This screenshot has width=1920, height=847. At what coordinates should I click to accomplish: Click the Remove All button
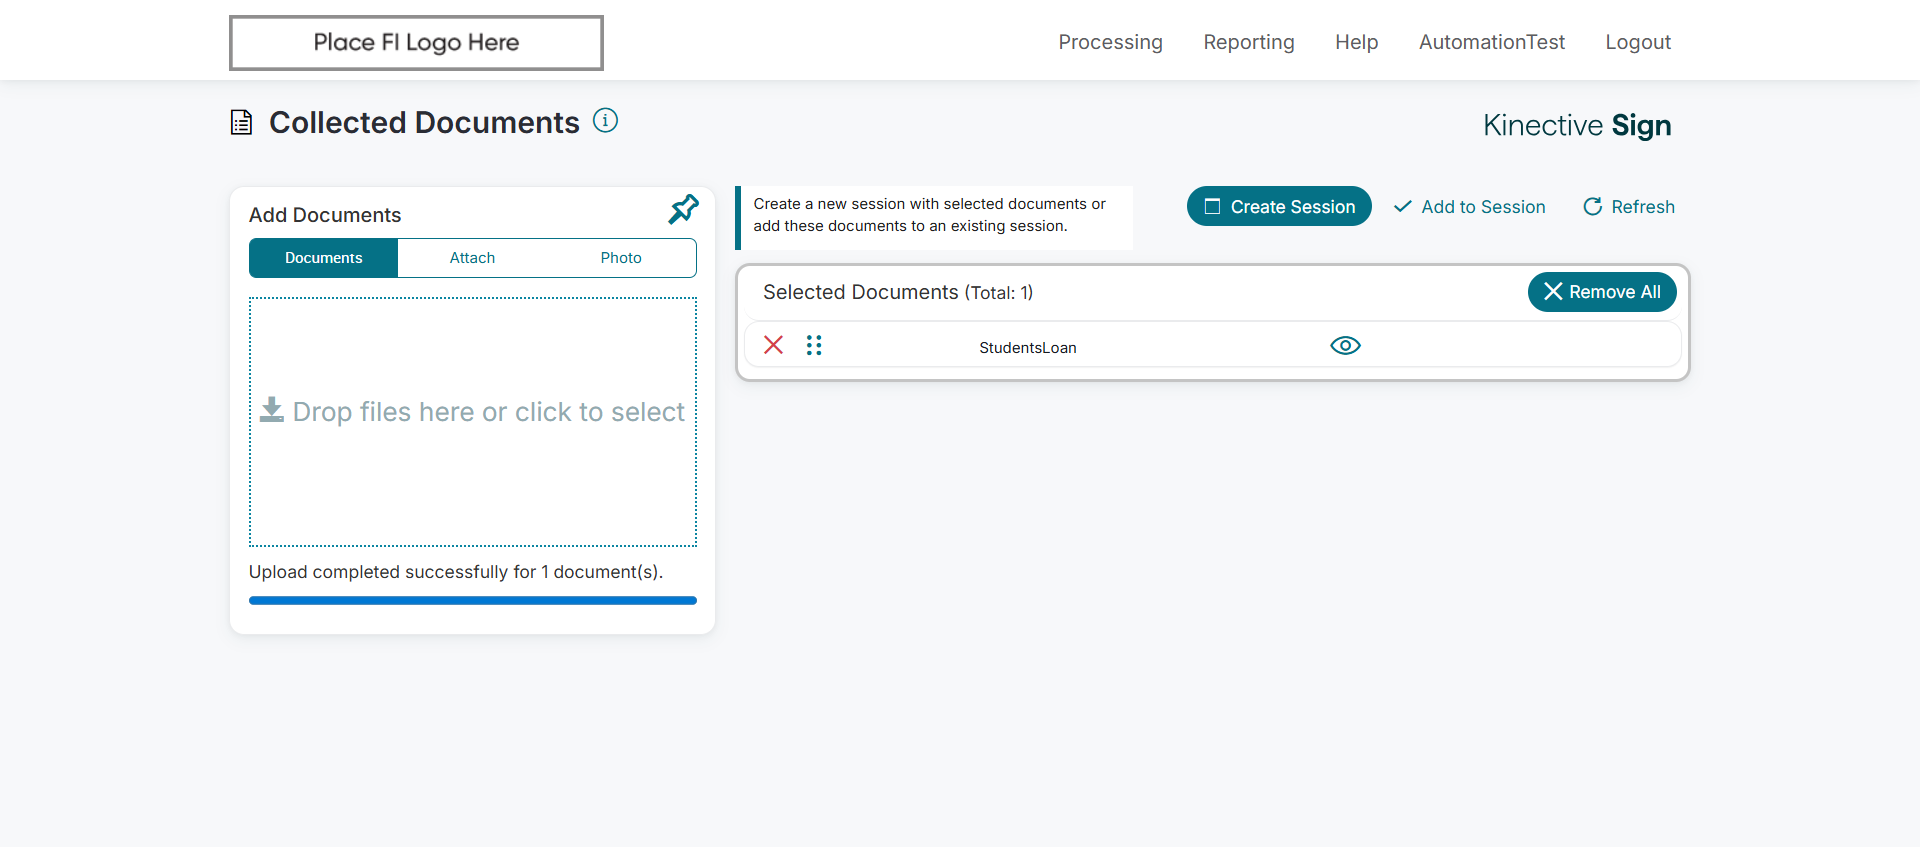[x=1601, y=292]
